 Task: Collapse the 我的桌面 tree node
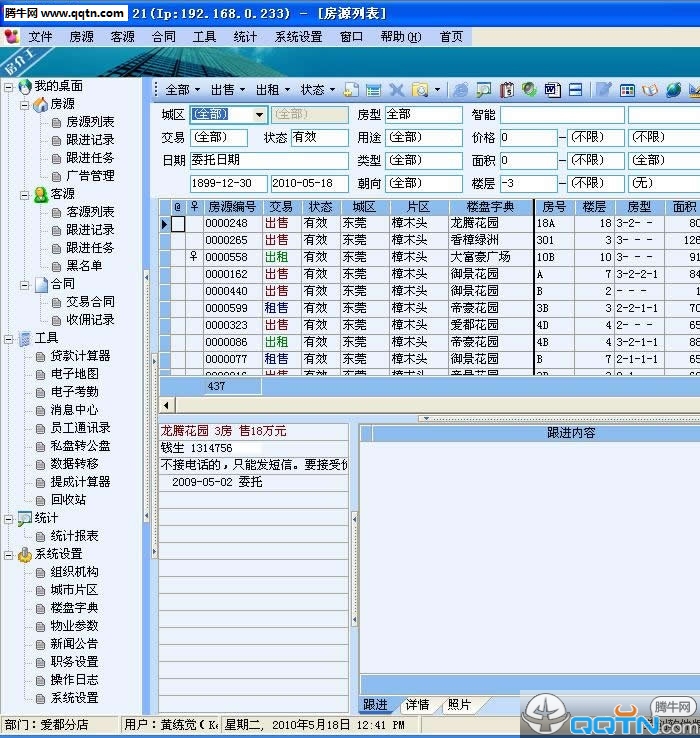click(8, 87)
